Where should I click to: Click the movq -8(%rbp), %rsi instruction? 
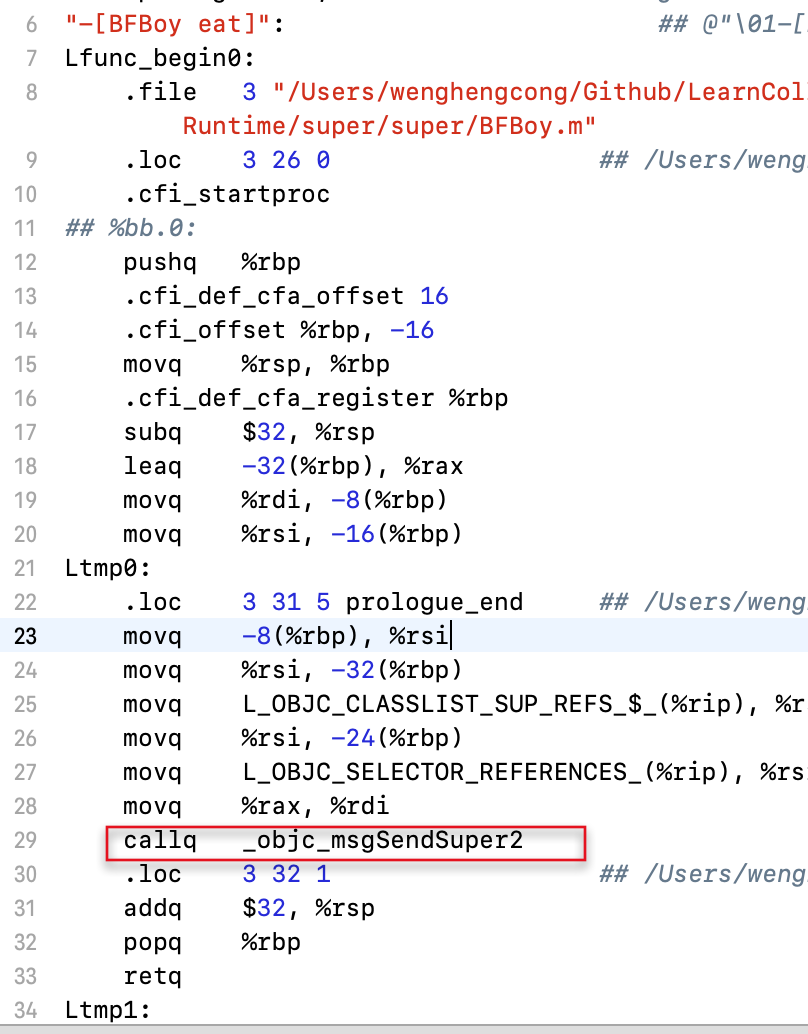pos(286,636)
